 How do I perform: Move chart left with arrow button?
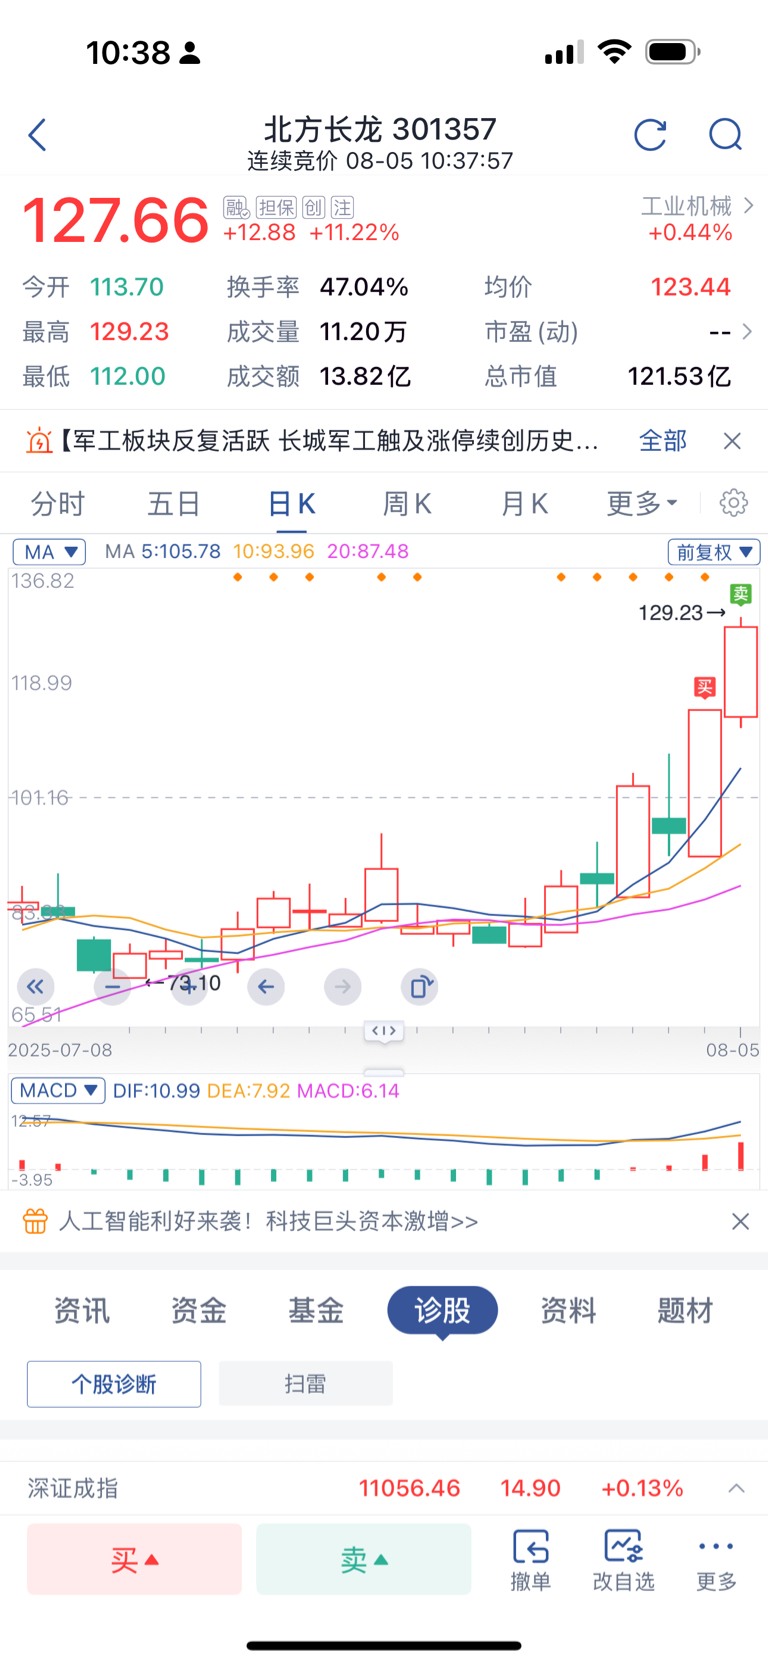(x=266, y=987)
